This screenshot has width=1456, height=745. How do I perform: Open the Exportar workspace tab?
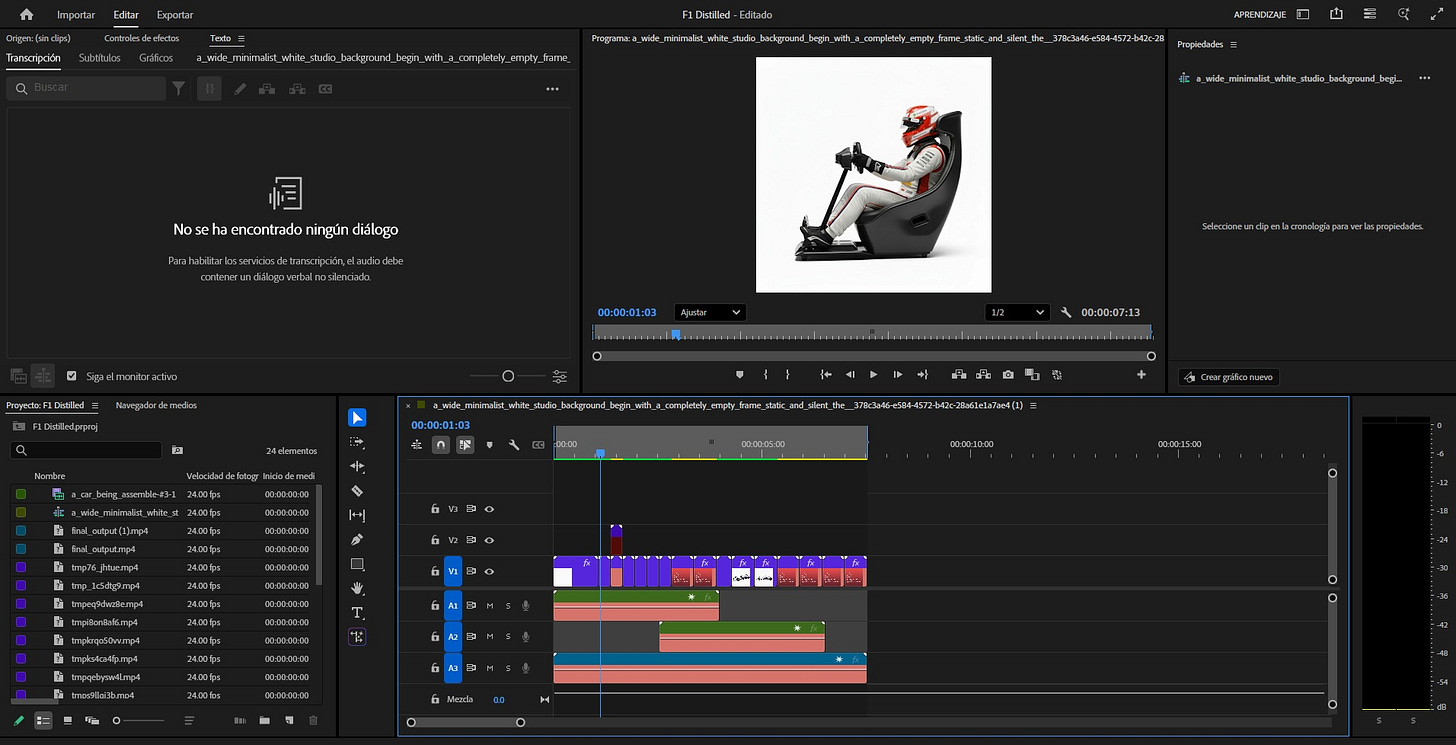tap(175, 15)
